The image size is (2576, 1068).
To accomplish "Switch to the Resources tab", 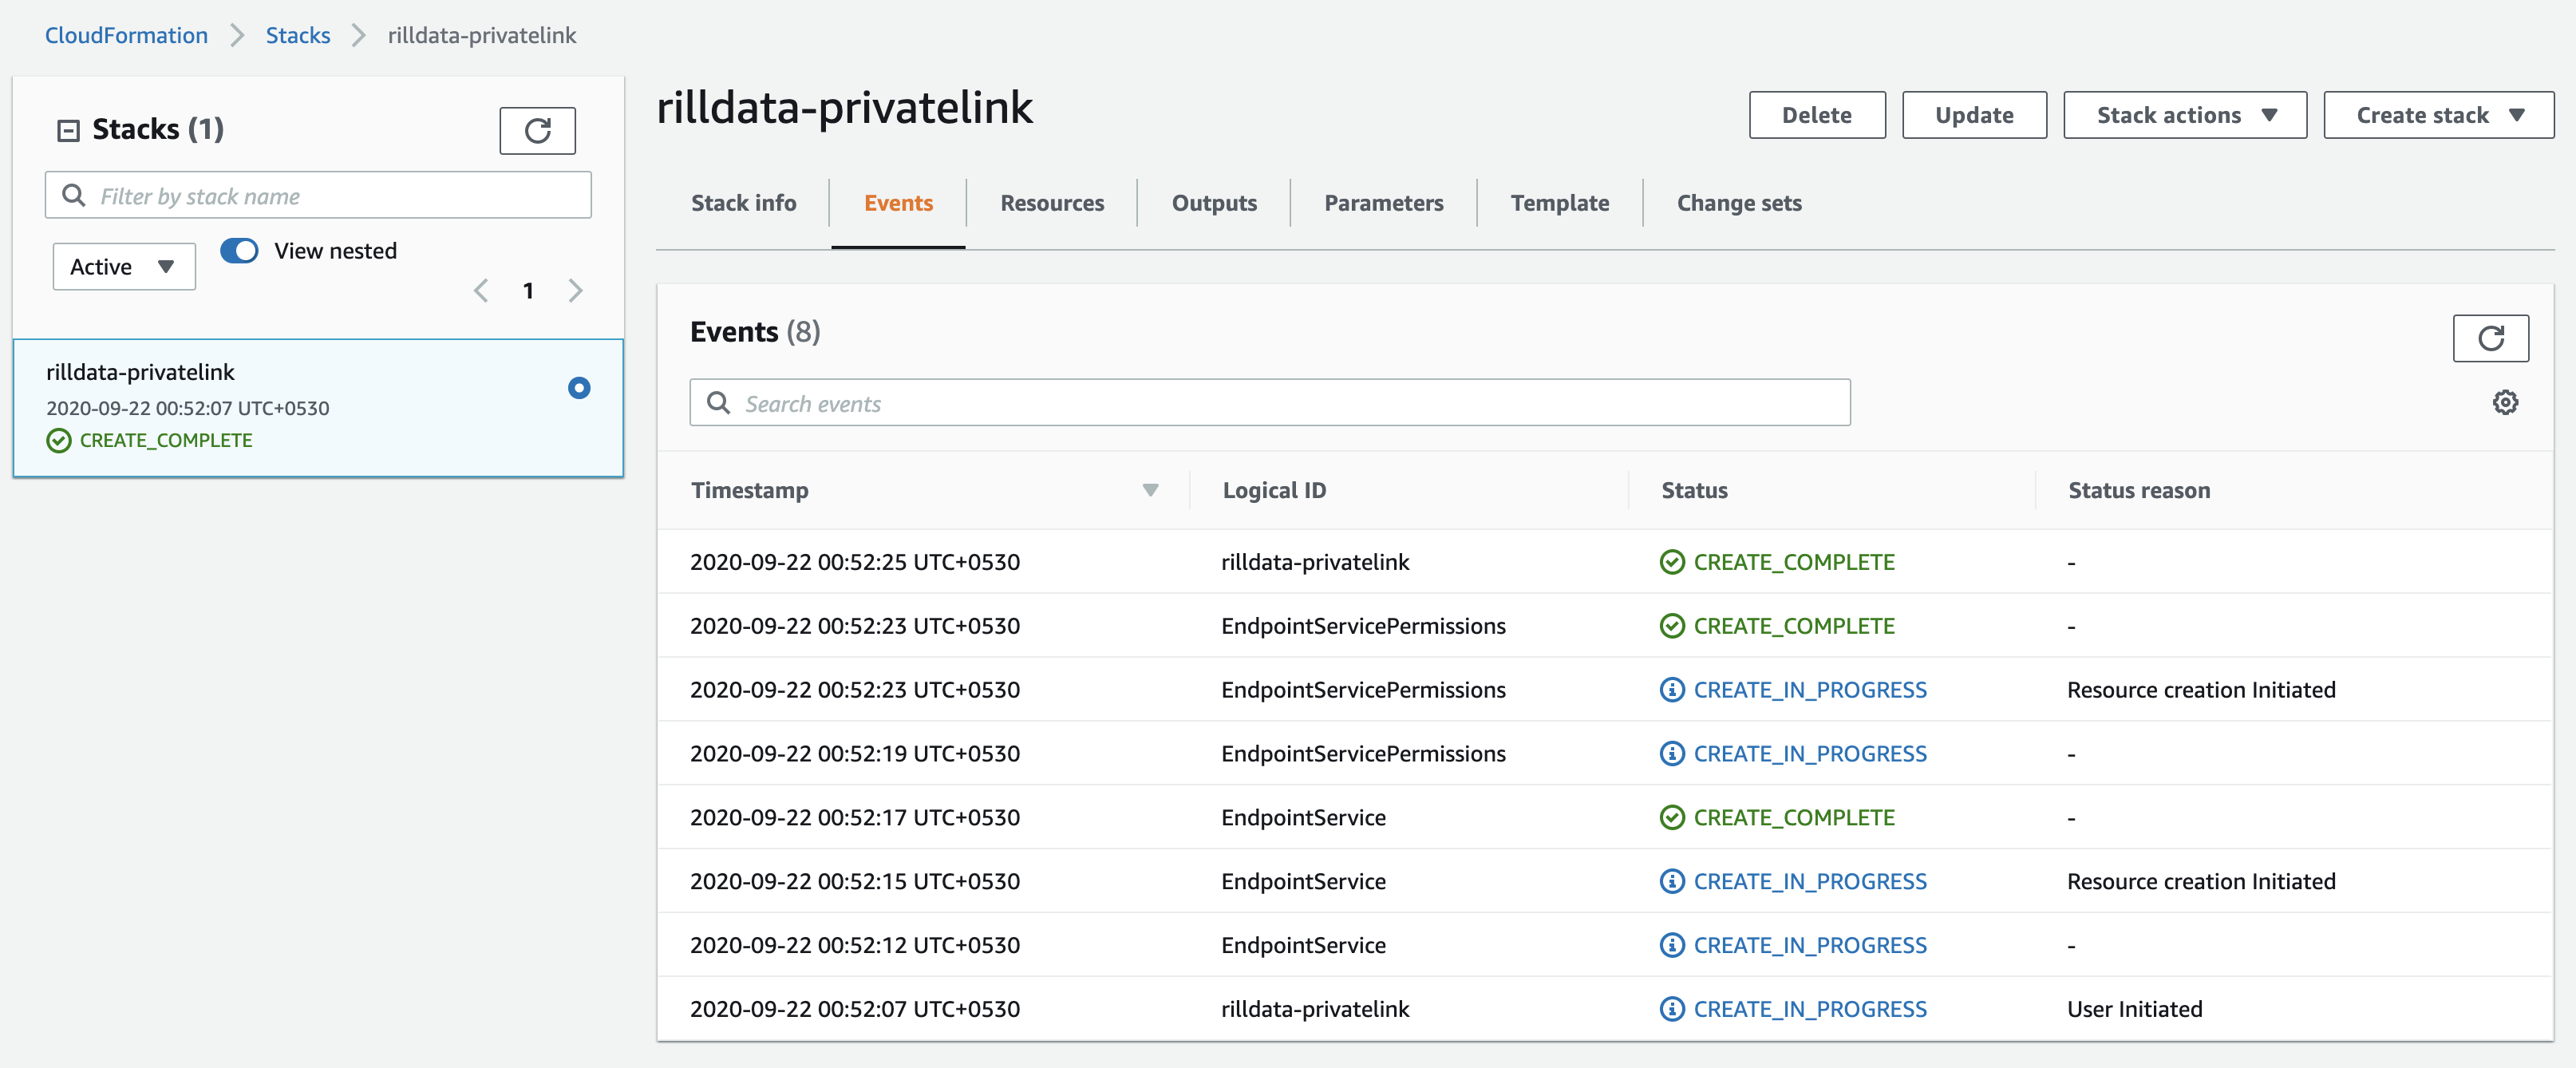I will (1051, 203).
